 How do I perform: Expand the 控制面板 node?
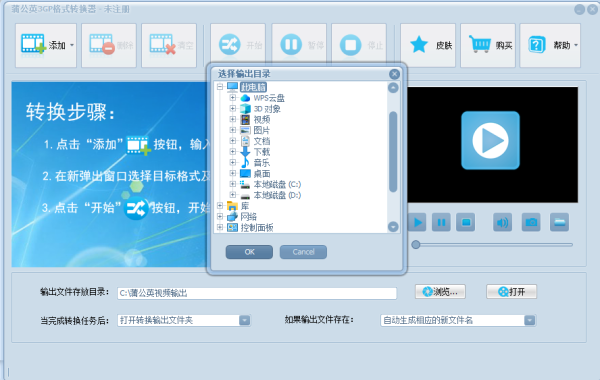click(x=220, y=227)
